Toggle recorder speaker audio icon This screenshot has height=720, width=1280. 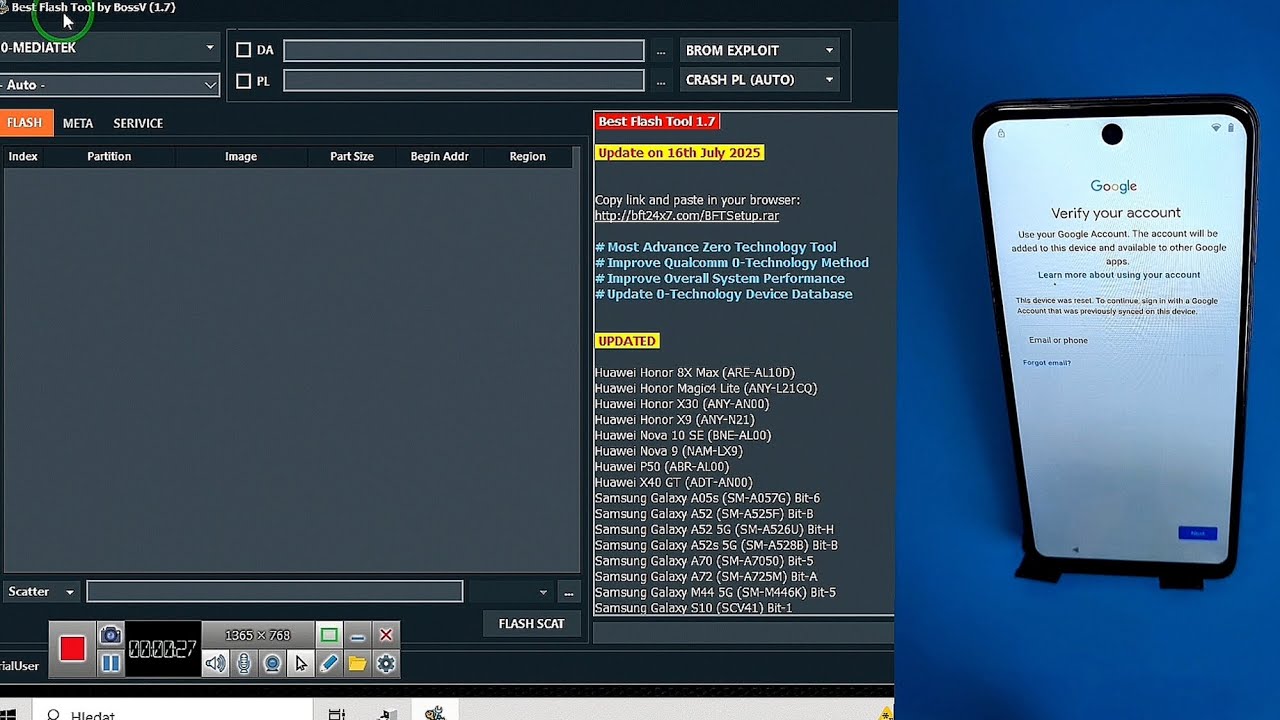tap(215, 663)
